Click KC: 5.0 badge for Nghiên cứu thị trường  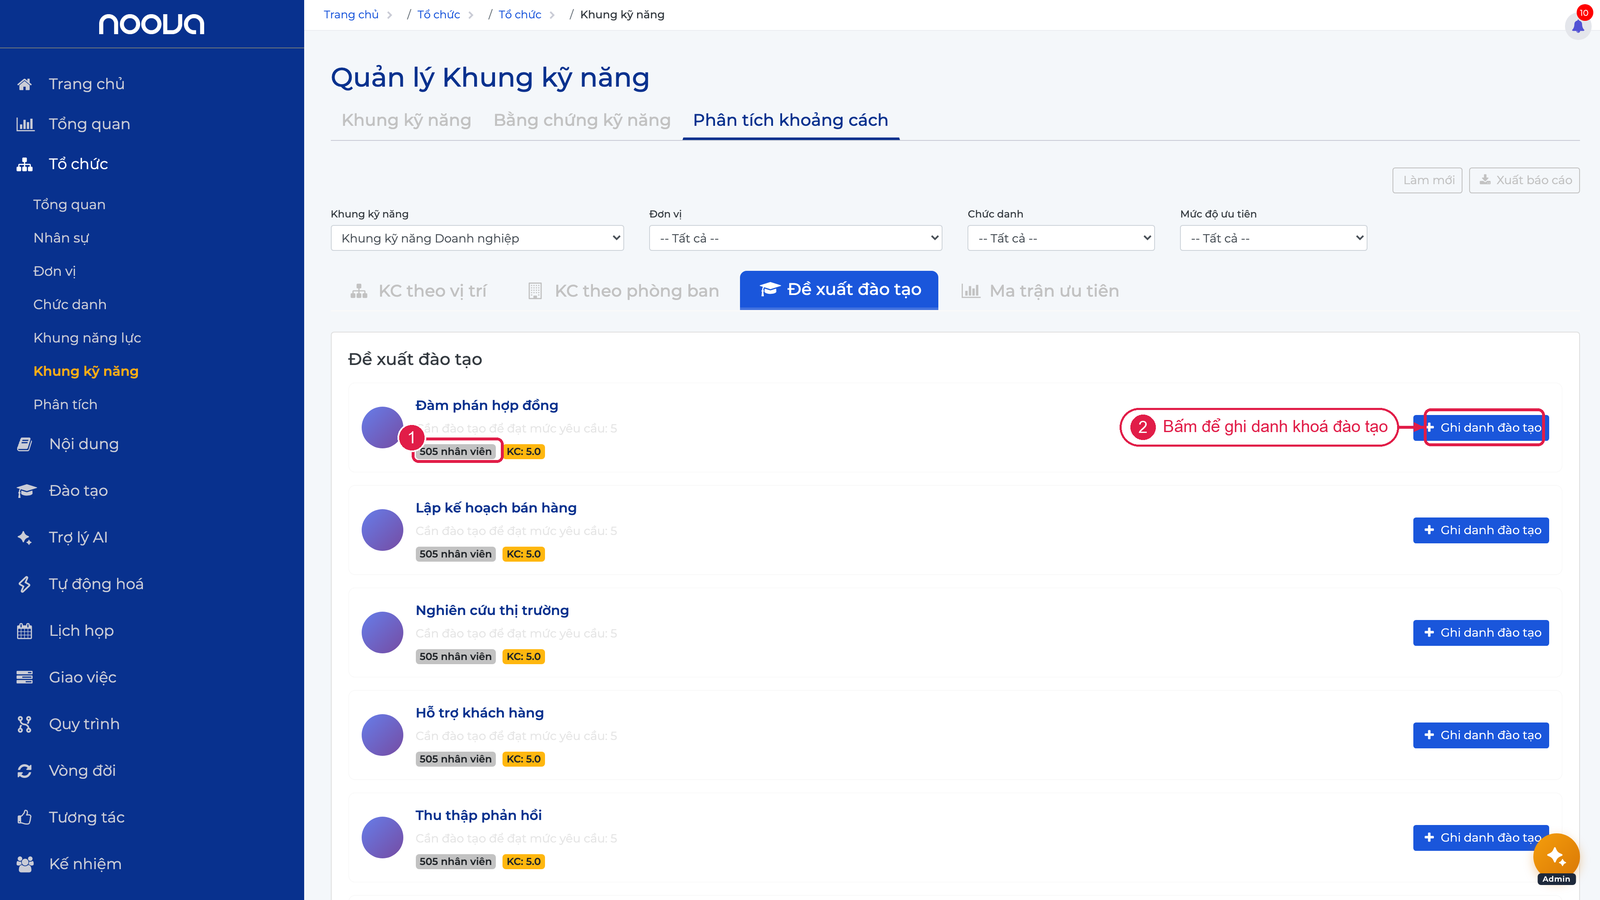[x=523, y=657]
